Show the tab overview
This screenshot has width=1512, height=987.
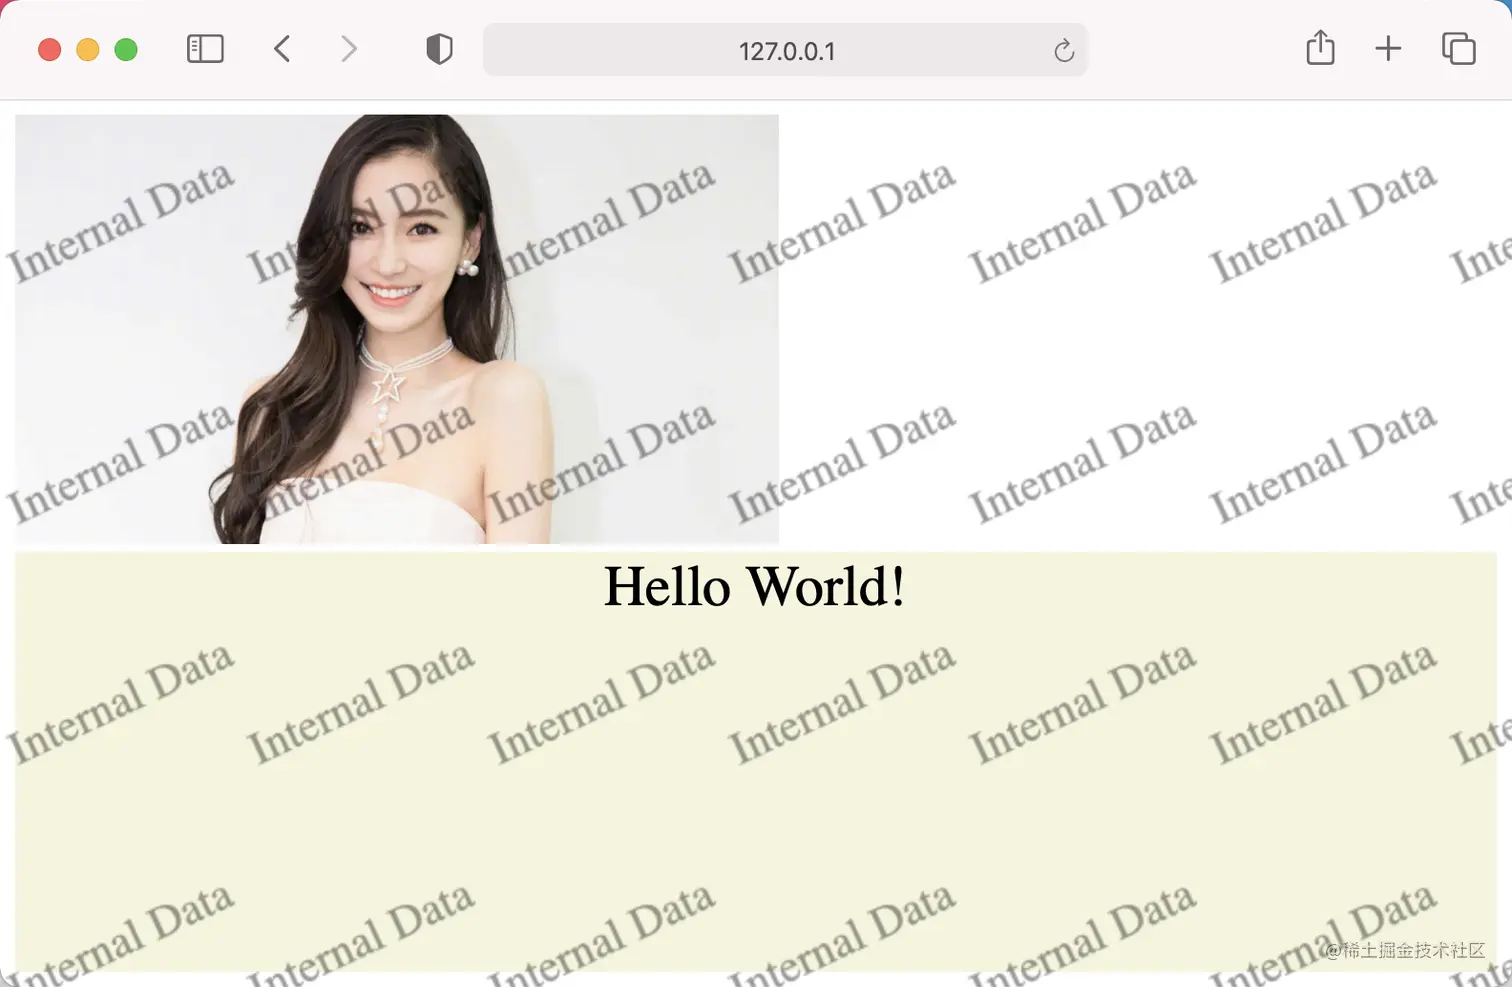pyautogui.click(x=1458, y=49)
